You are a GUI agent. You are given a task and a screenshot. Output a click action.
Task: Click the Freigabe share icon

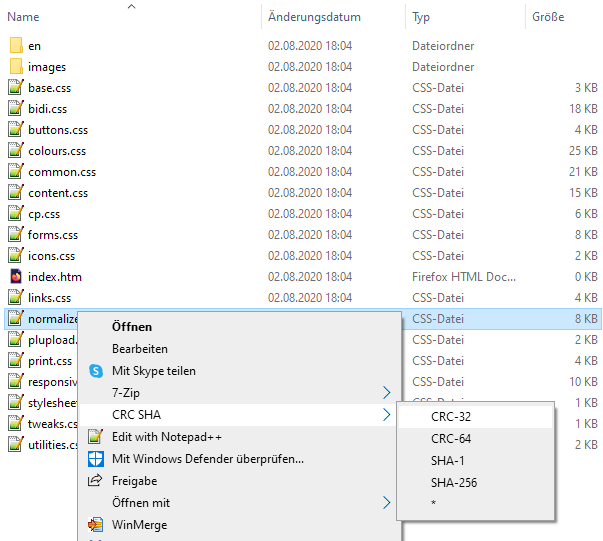tap(96, 481)
